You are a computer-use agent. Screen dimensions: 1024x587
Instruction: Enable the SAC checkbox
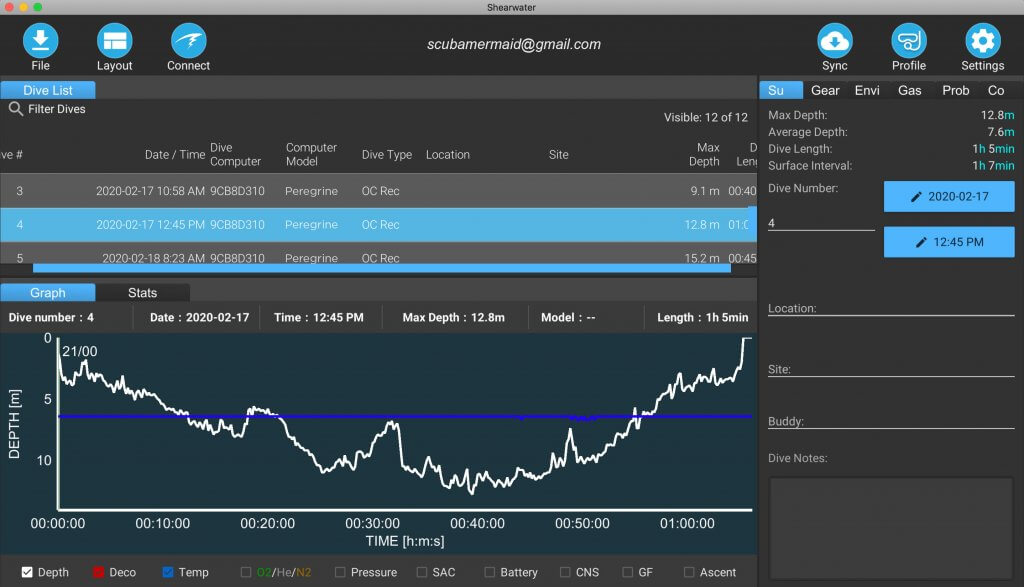point(422,572)
